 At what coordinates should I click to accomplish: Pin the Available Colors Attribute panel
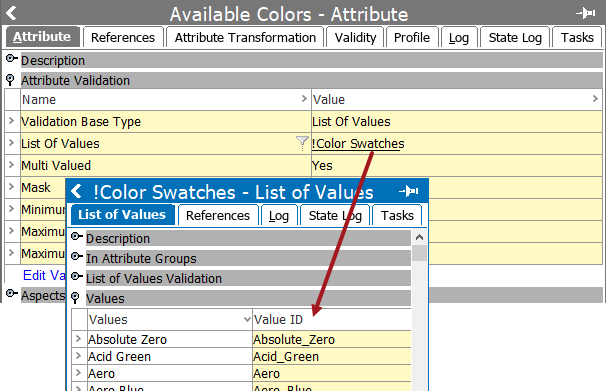click(x=586, y=14)
